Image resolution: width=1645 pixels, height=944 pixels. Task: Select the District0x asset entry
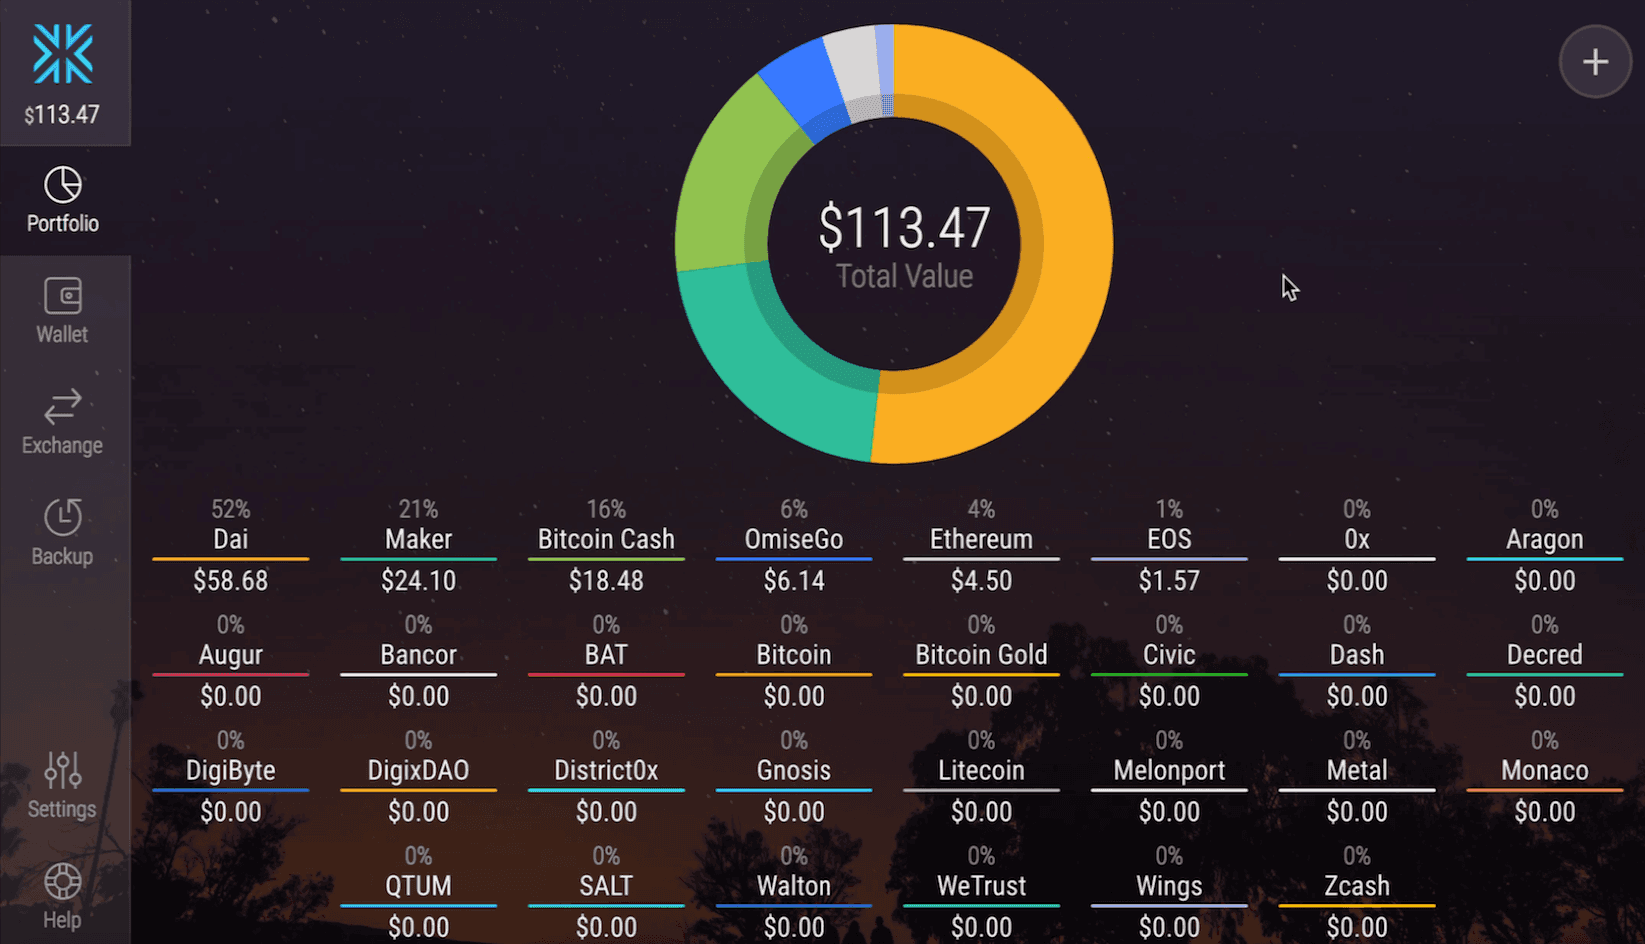pyautogui.click(x=606, y=776)
